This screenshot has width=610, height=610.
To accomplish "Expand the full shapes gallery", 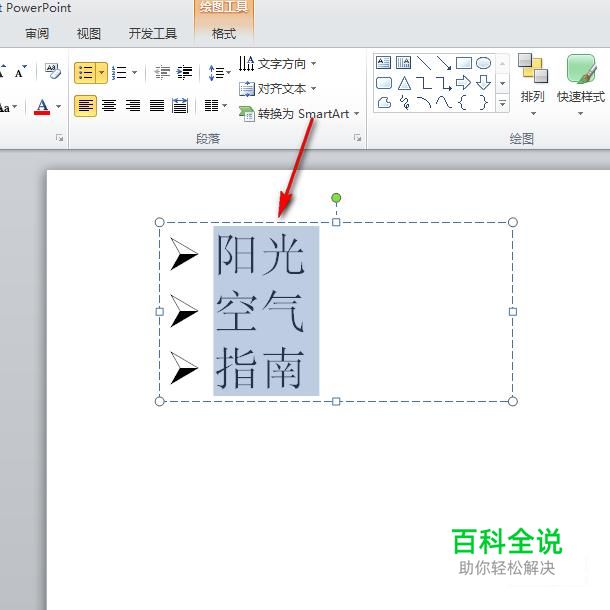I will [502, 103].
